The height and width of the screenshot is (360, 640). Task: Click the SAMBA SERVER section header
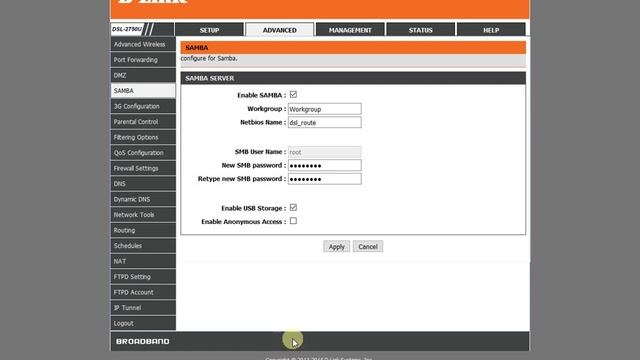click(x=353, y=78)
